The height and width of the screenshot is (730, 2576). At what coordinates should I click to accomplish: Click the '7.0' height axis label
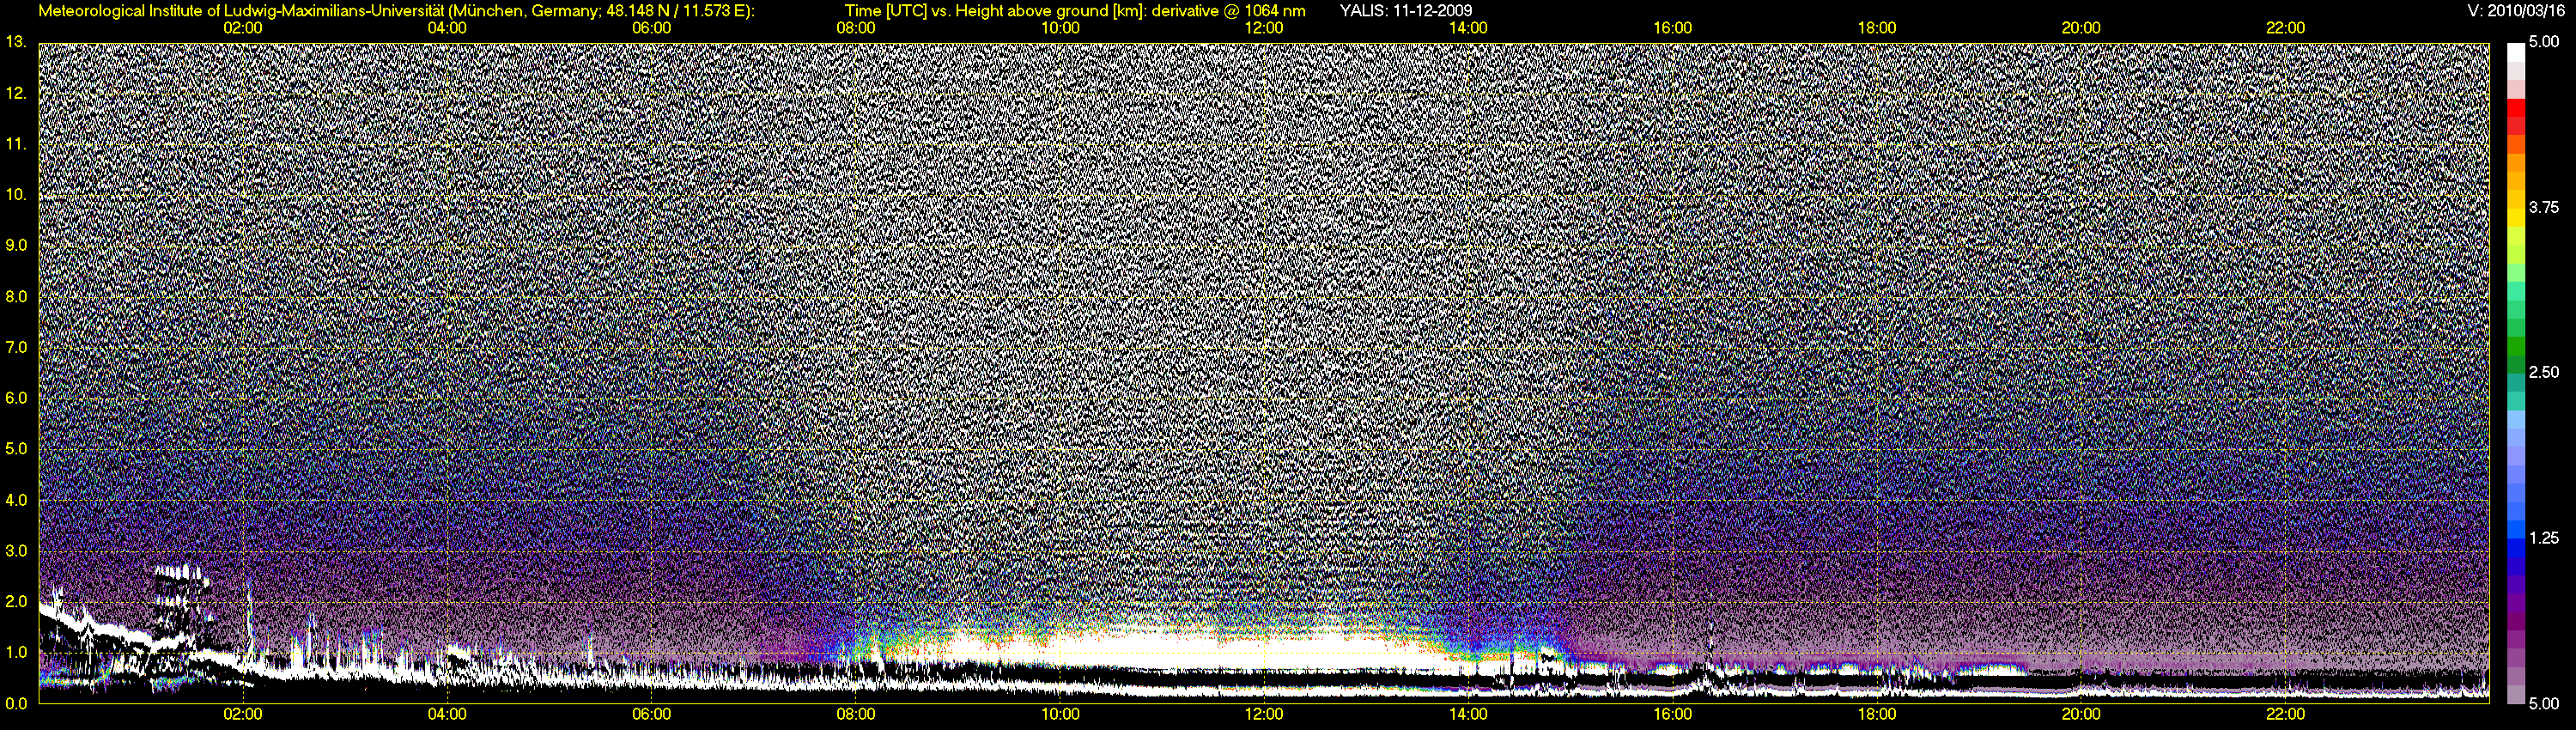[x=16, y=347]
